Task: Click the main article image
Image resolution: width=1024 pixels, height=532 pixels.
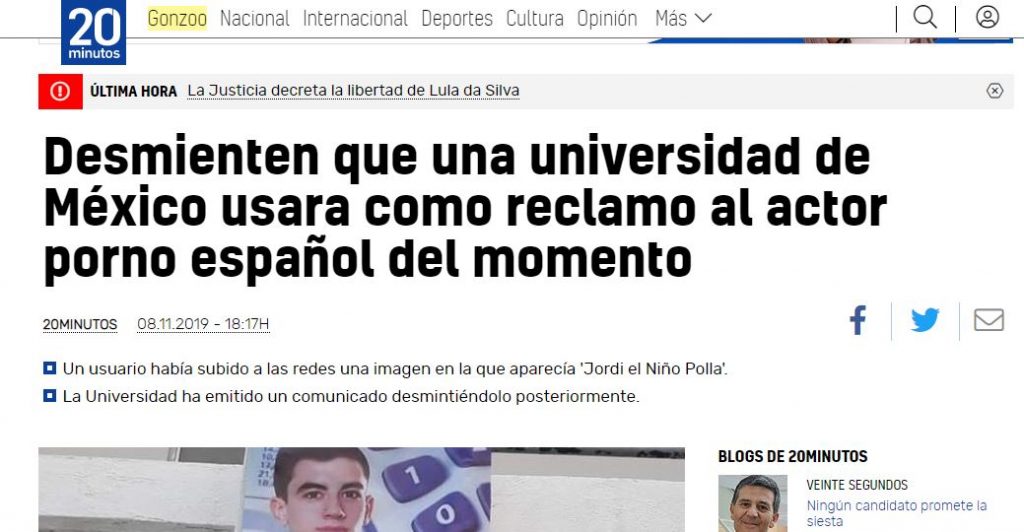Action: point(362,490)
